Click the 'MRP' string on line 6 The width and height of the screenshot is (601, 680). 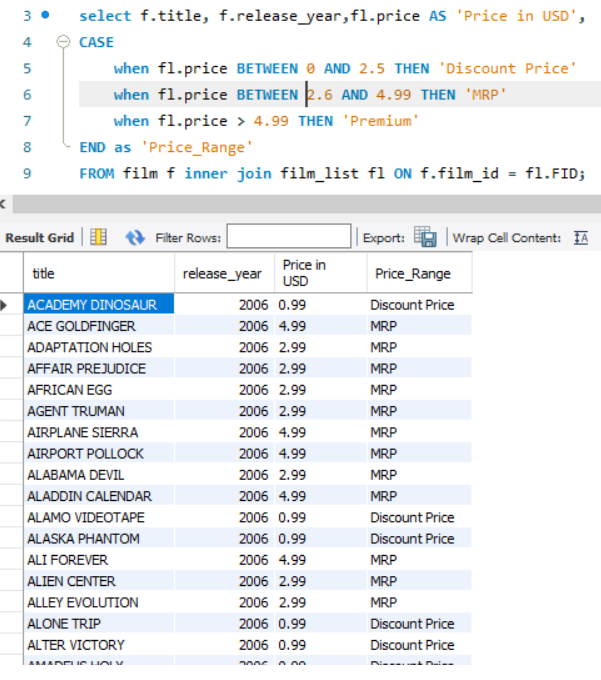tap(486, 95)
